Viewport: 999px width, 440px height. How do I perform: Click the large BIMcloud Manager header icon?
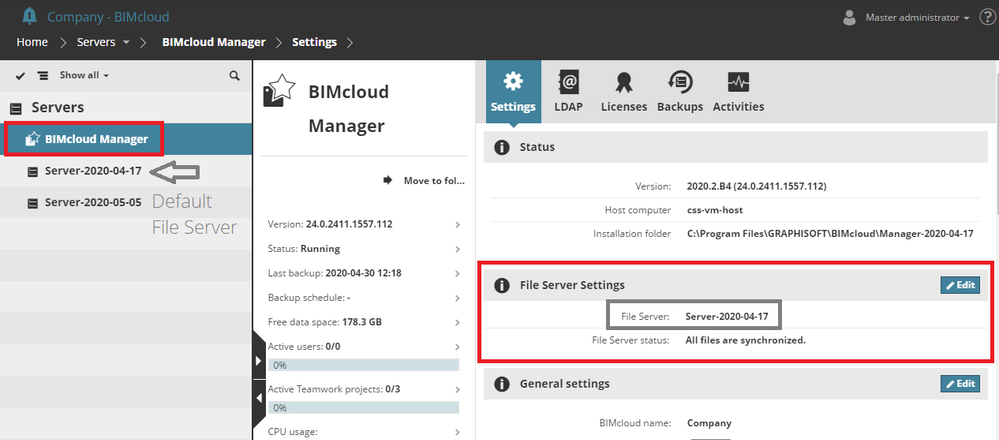click(279, 91)
